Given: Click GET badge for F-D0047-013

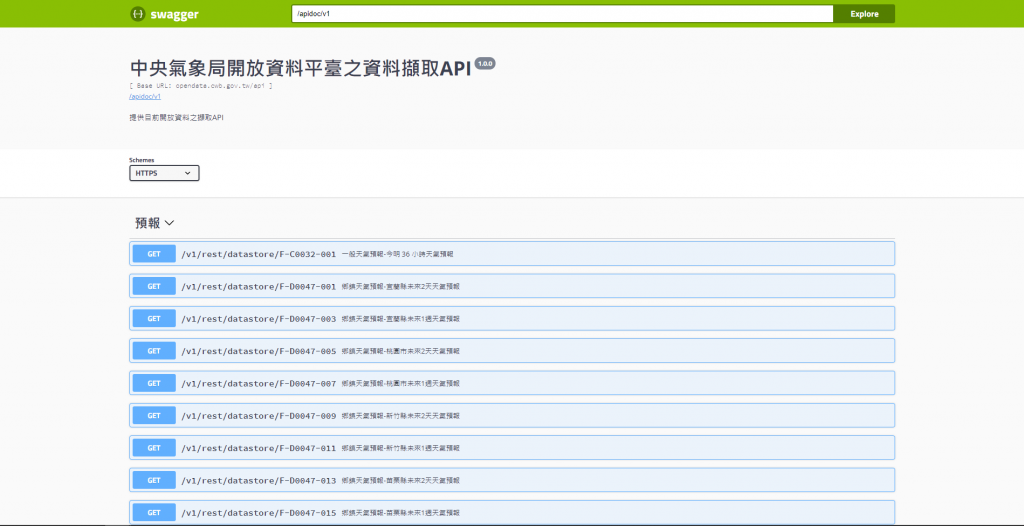Looking at the screenshot, I should (x=154, y=480).
